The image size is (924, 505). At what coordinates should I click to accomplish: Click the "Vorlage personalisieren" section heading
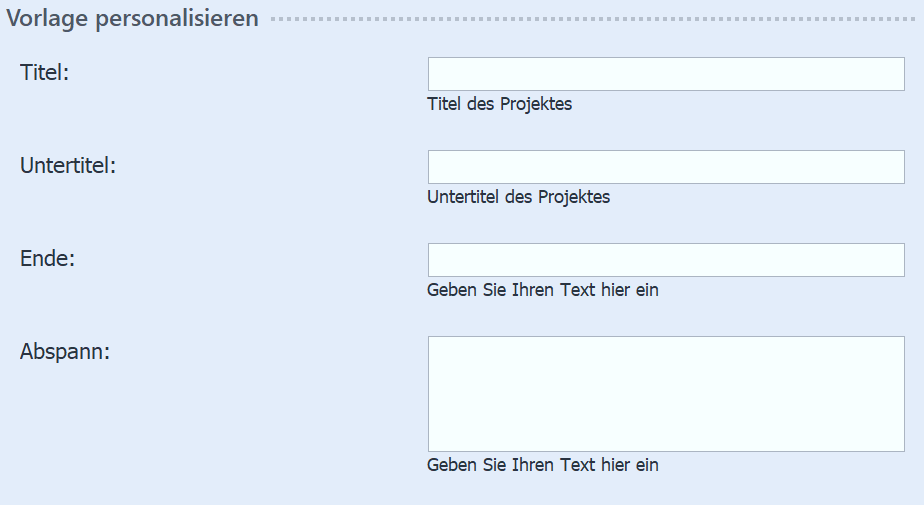[x=133, y=19]
